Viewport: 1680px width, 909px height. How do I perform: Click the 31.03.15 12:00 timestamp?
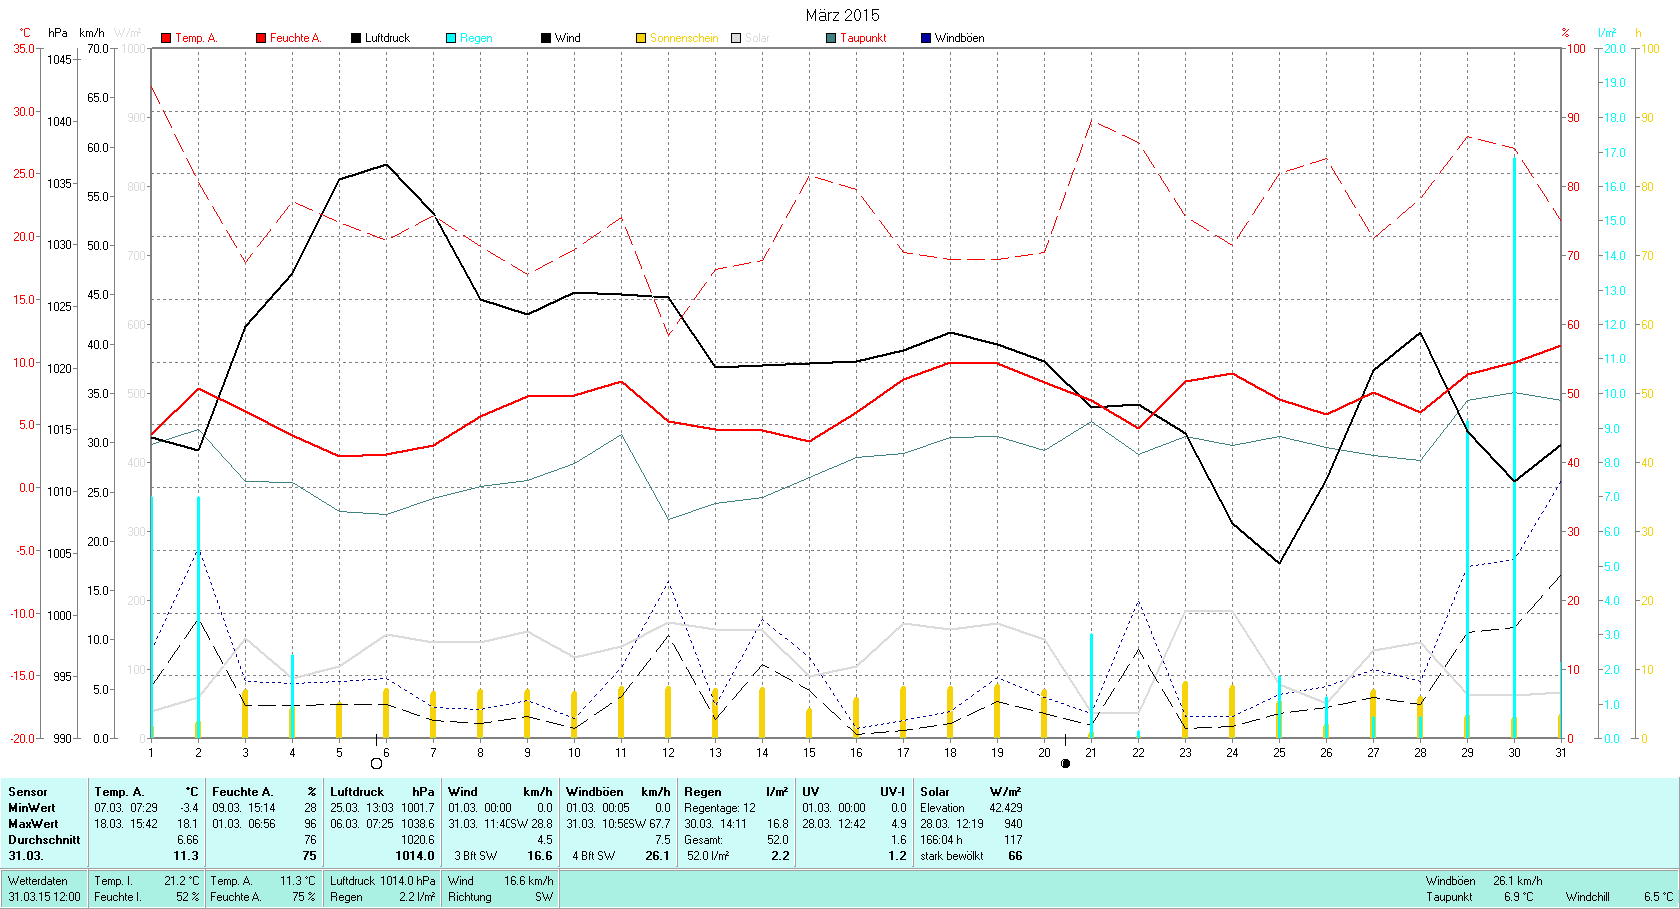click(x=45, y=897)
